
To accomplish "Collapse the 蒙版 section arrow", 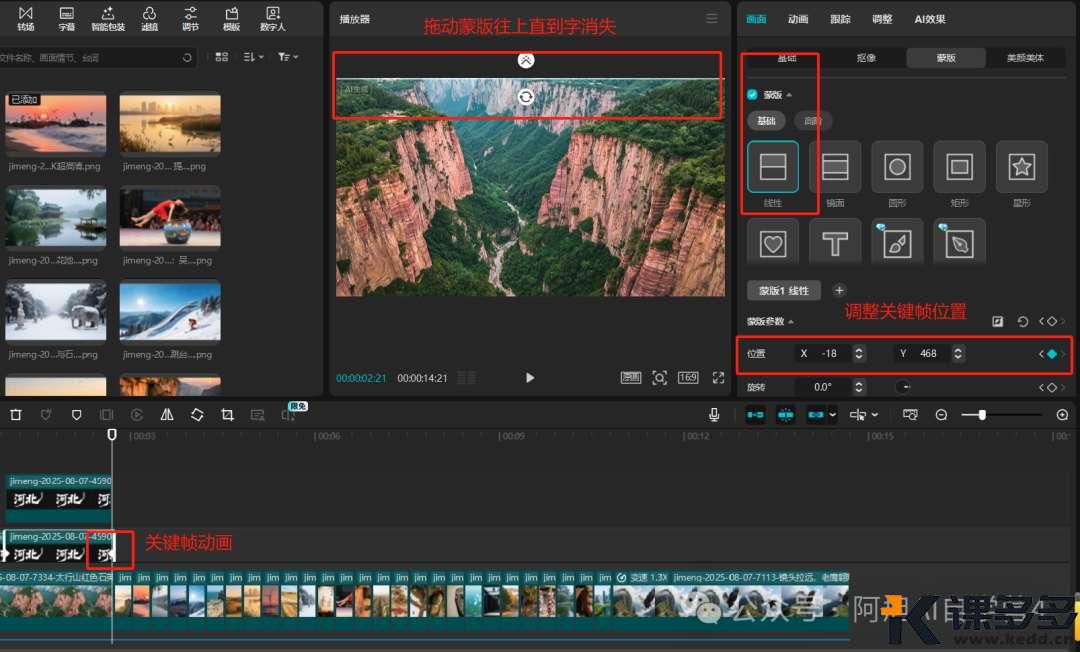I will click(x=789, y=95).
